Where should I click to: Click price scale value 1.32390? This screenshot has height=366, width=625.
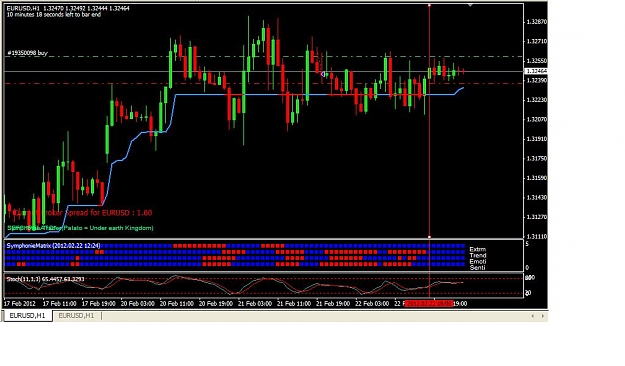pos(537,81)
